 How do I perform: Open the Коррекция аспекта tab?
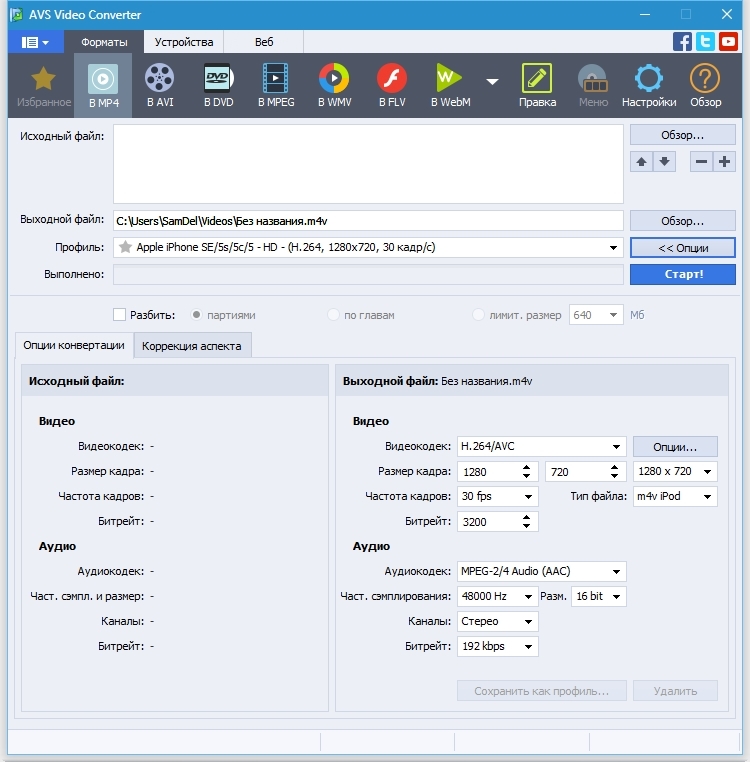click(192, 346)
